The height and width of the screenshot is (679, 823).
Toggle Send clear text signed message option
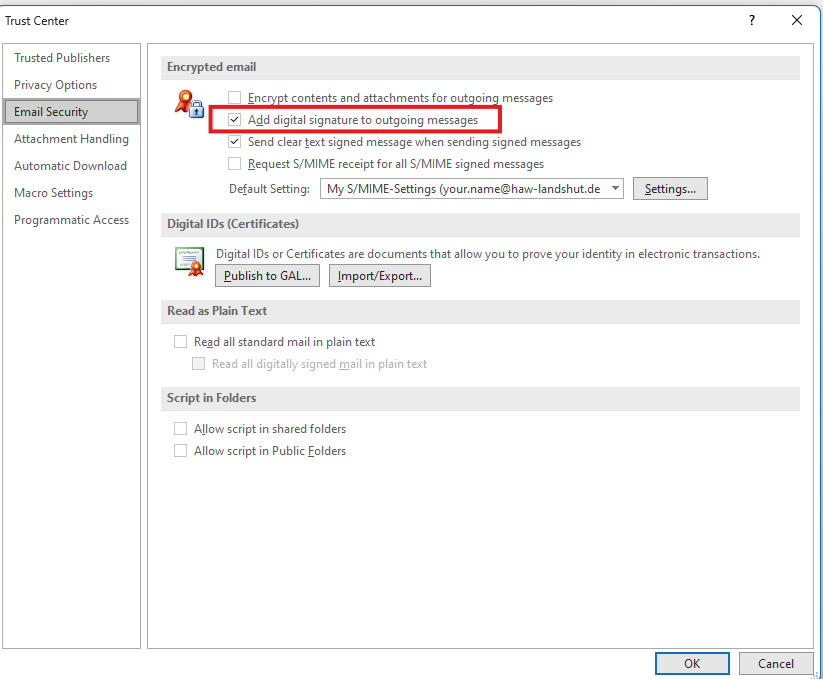tap(235, 142)
